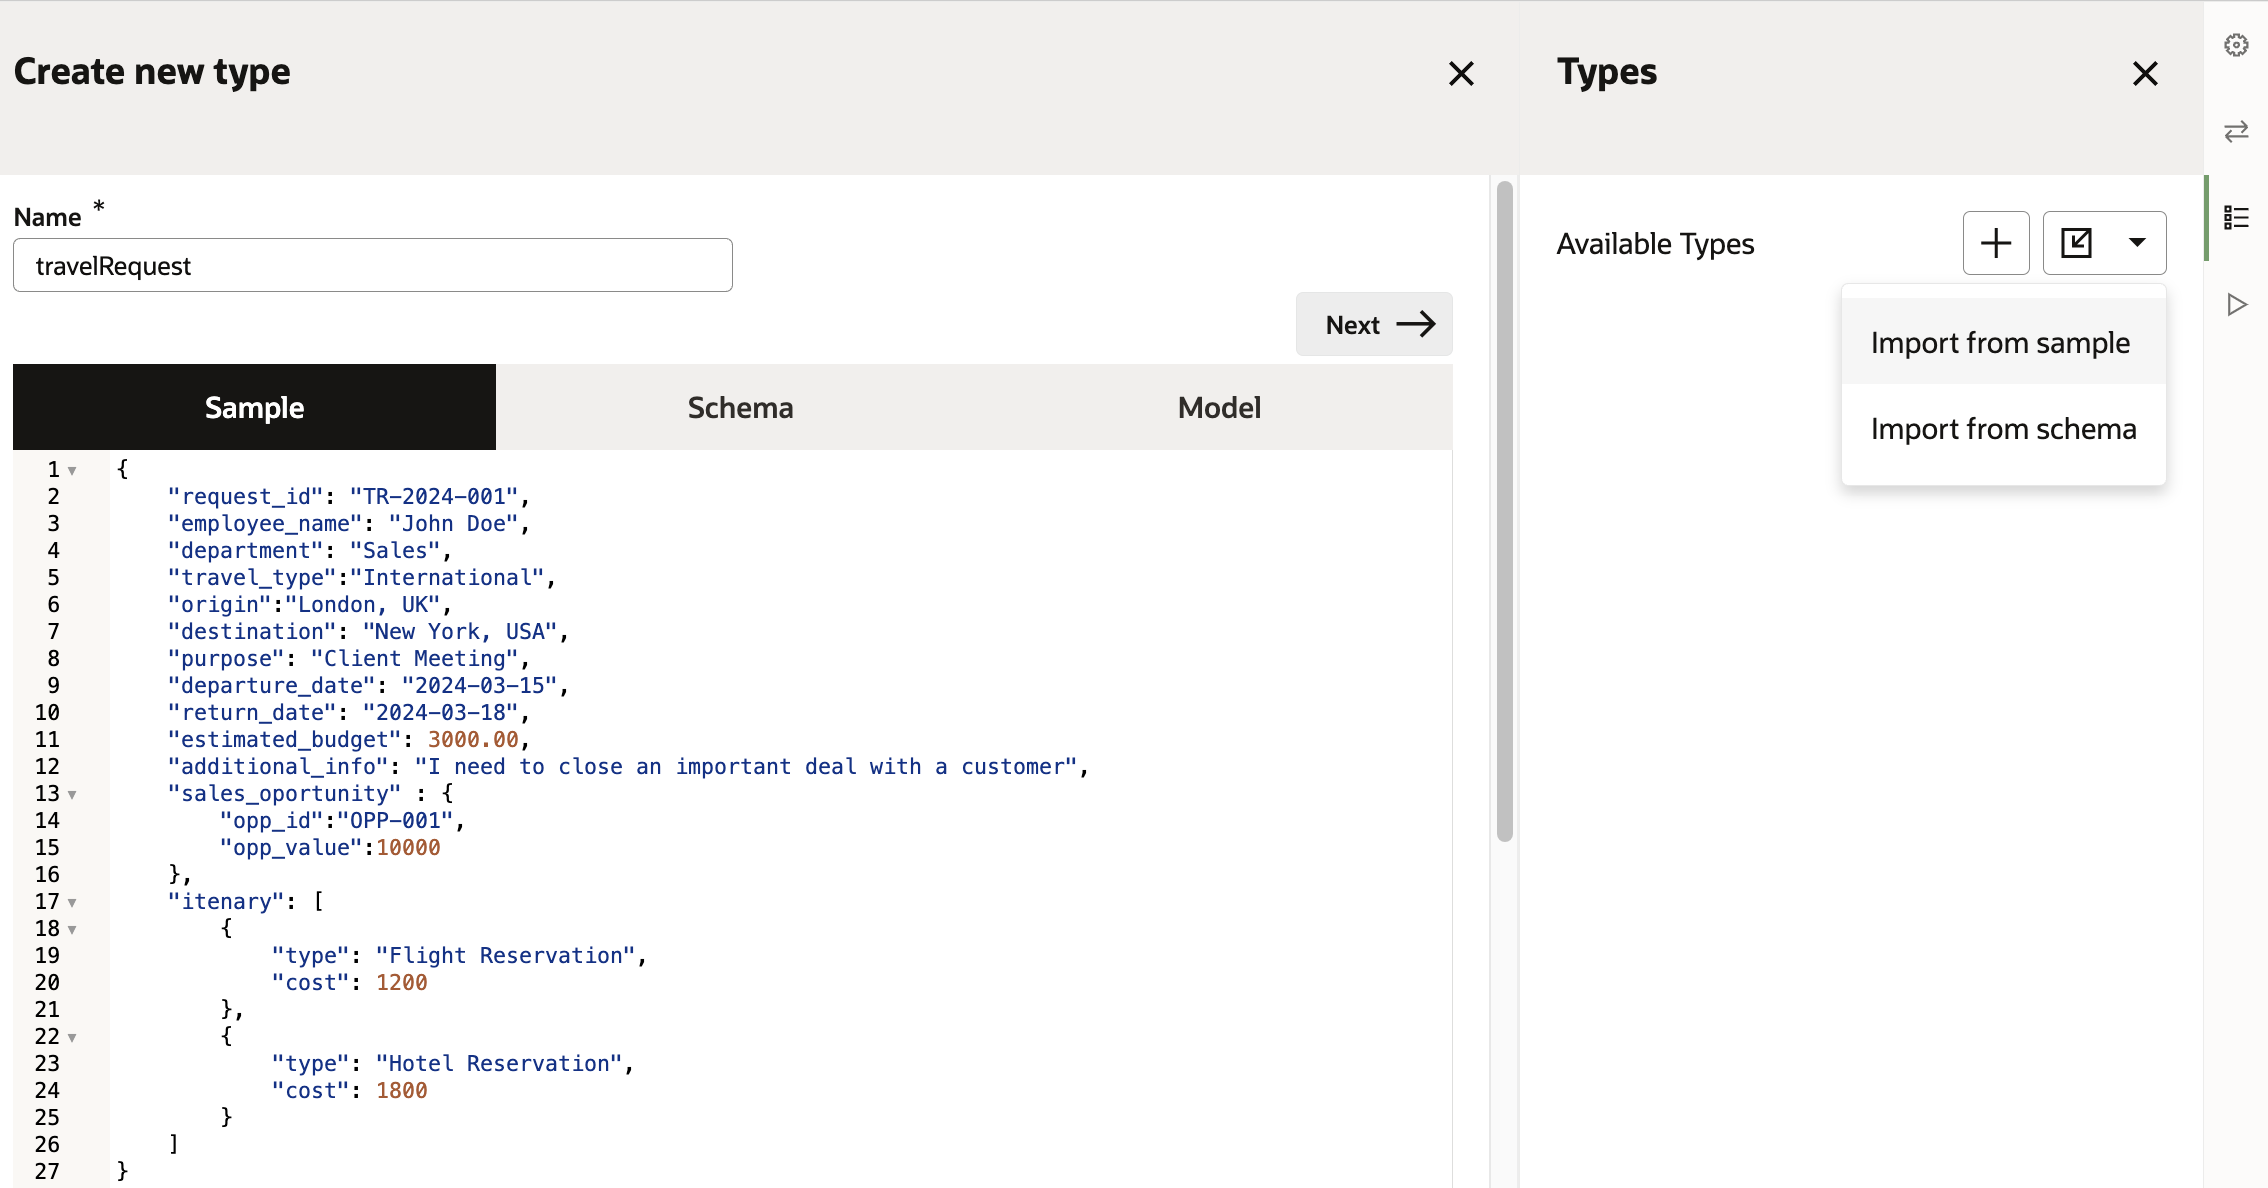Image resolution: width=2268 pixels, height=1188 pixels.
Task: Collapse the root JSON object at line 1
Action: pos(71,469)
